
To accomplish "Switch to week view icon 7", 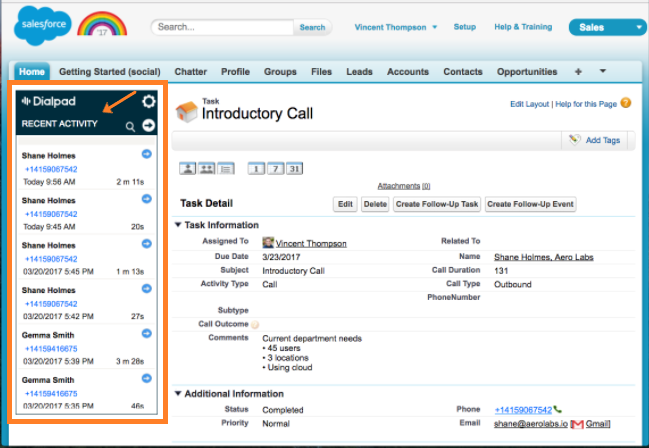I will pyautogui.click(x=275, y=169).
